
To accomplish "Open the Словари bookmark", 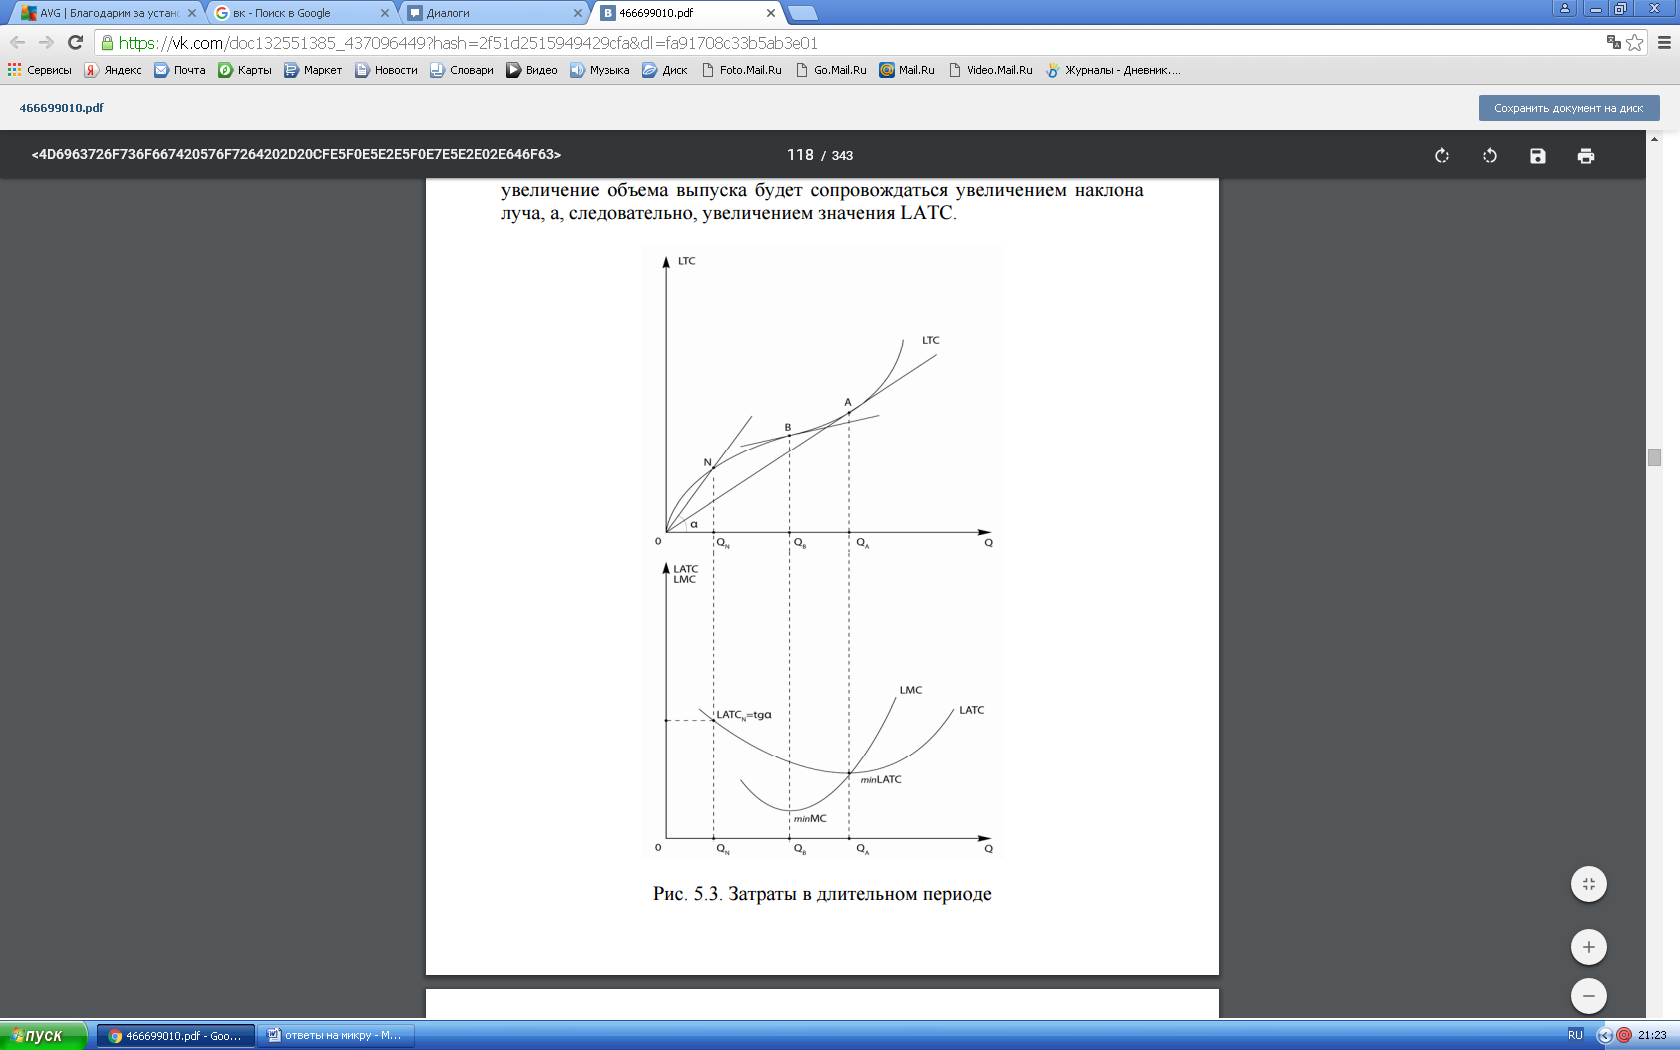I will point(462,70).
